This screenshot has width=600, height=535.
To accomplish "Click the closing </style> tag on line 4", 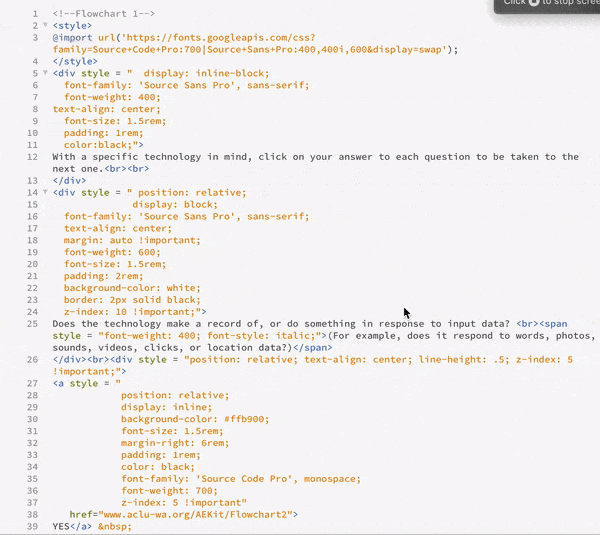I will coord(75,61).
